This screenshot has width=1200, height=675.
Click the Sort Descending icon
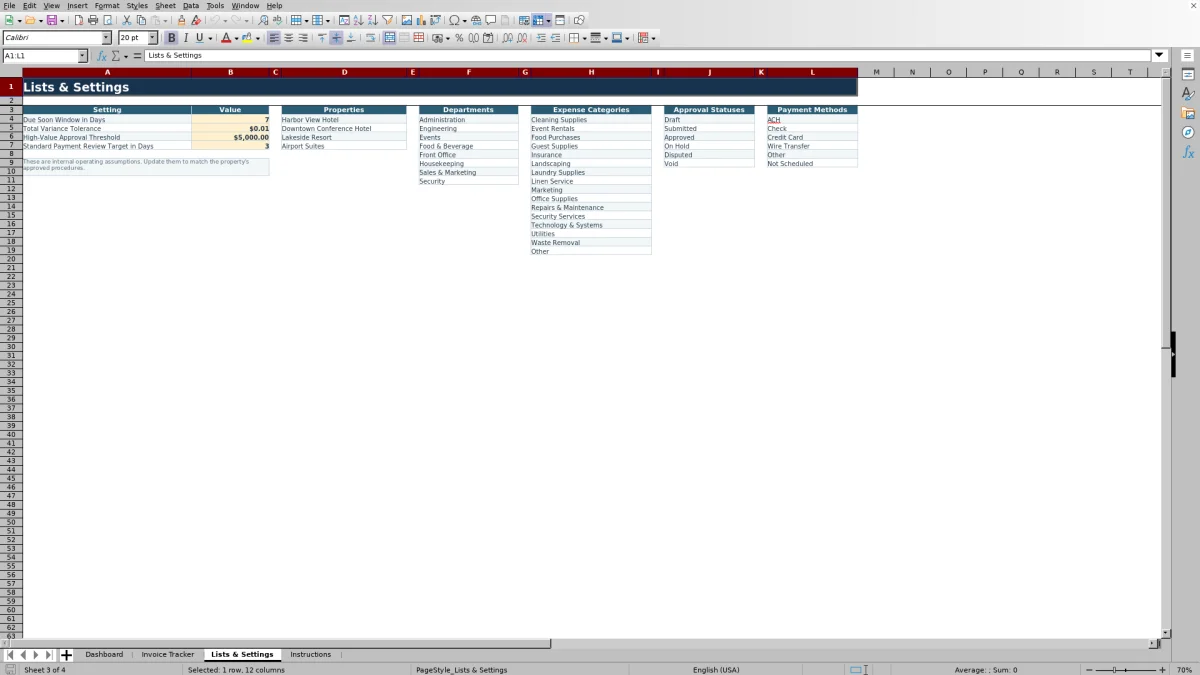372,20
